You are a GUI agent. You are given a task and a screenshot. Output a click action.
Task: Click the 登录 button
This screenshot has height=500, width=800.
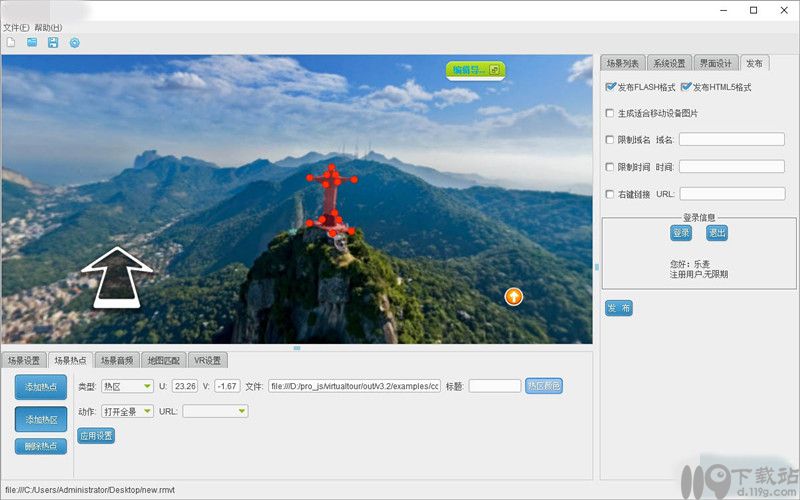point(681,233)
